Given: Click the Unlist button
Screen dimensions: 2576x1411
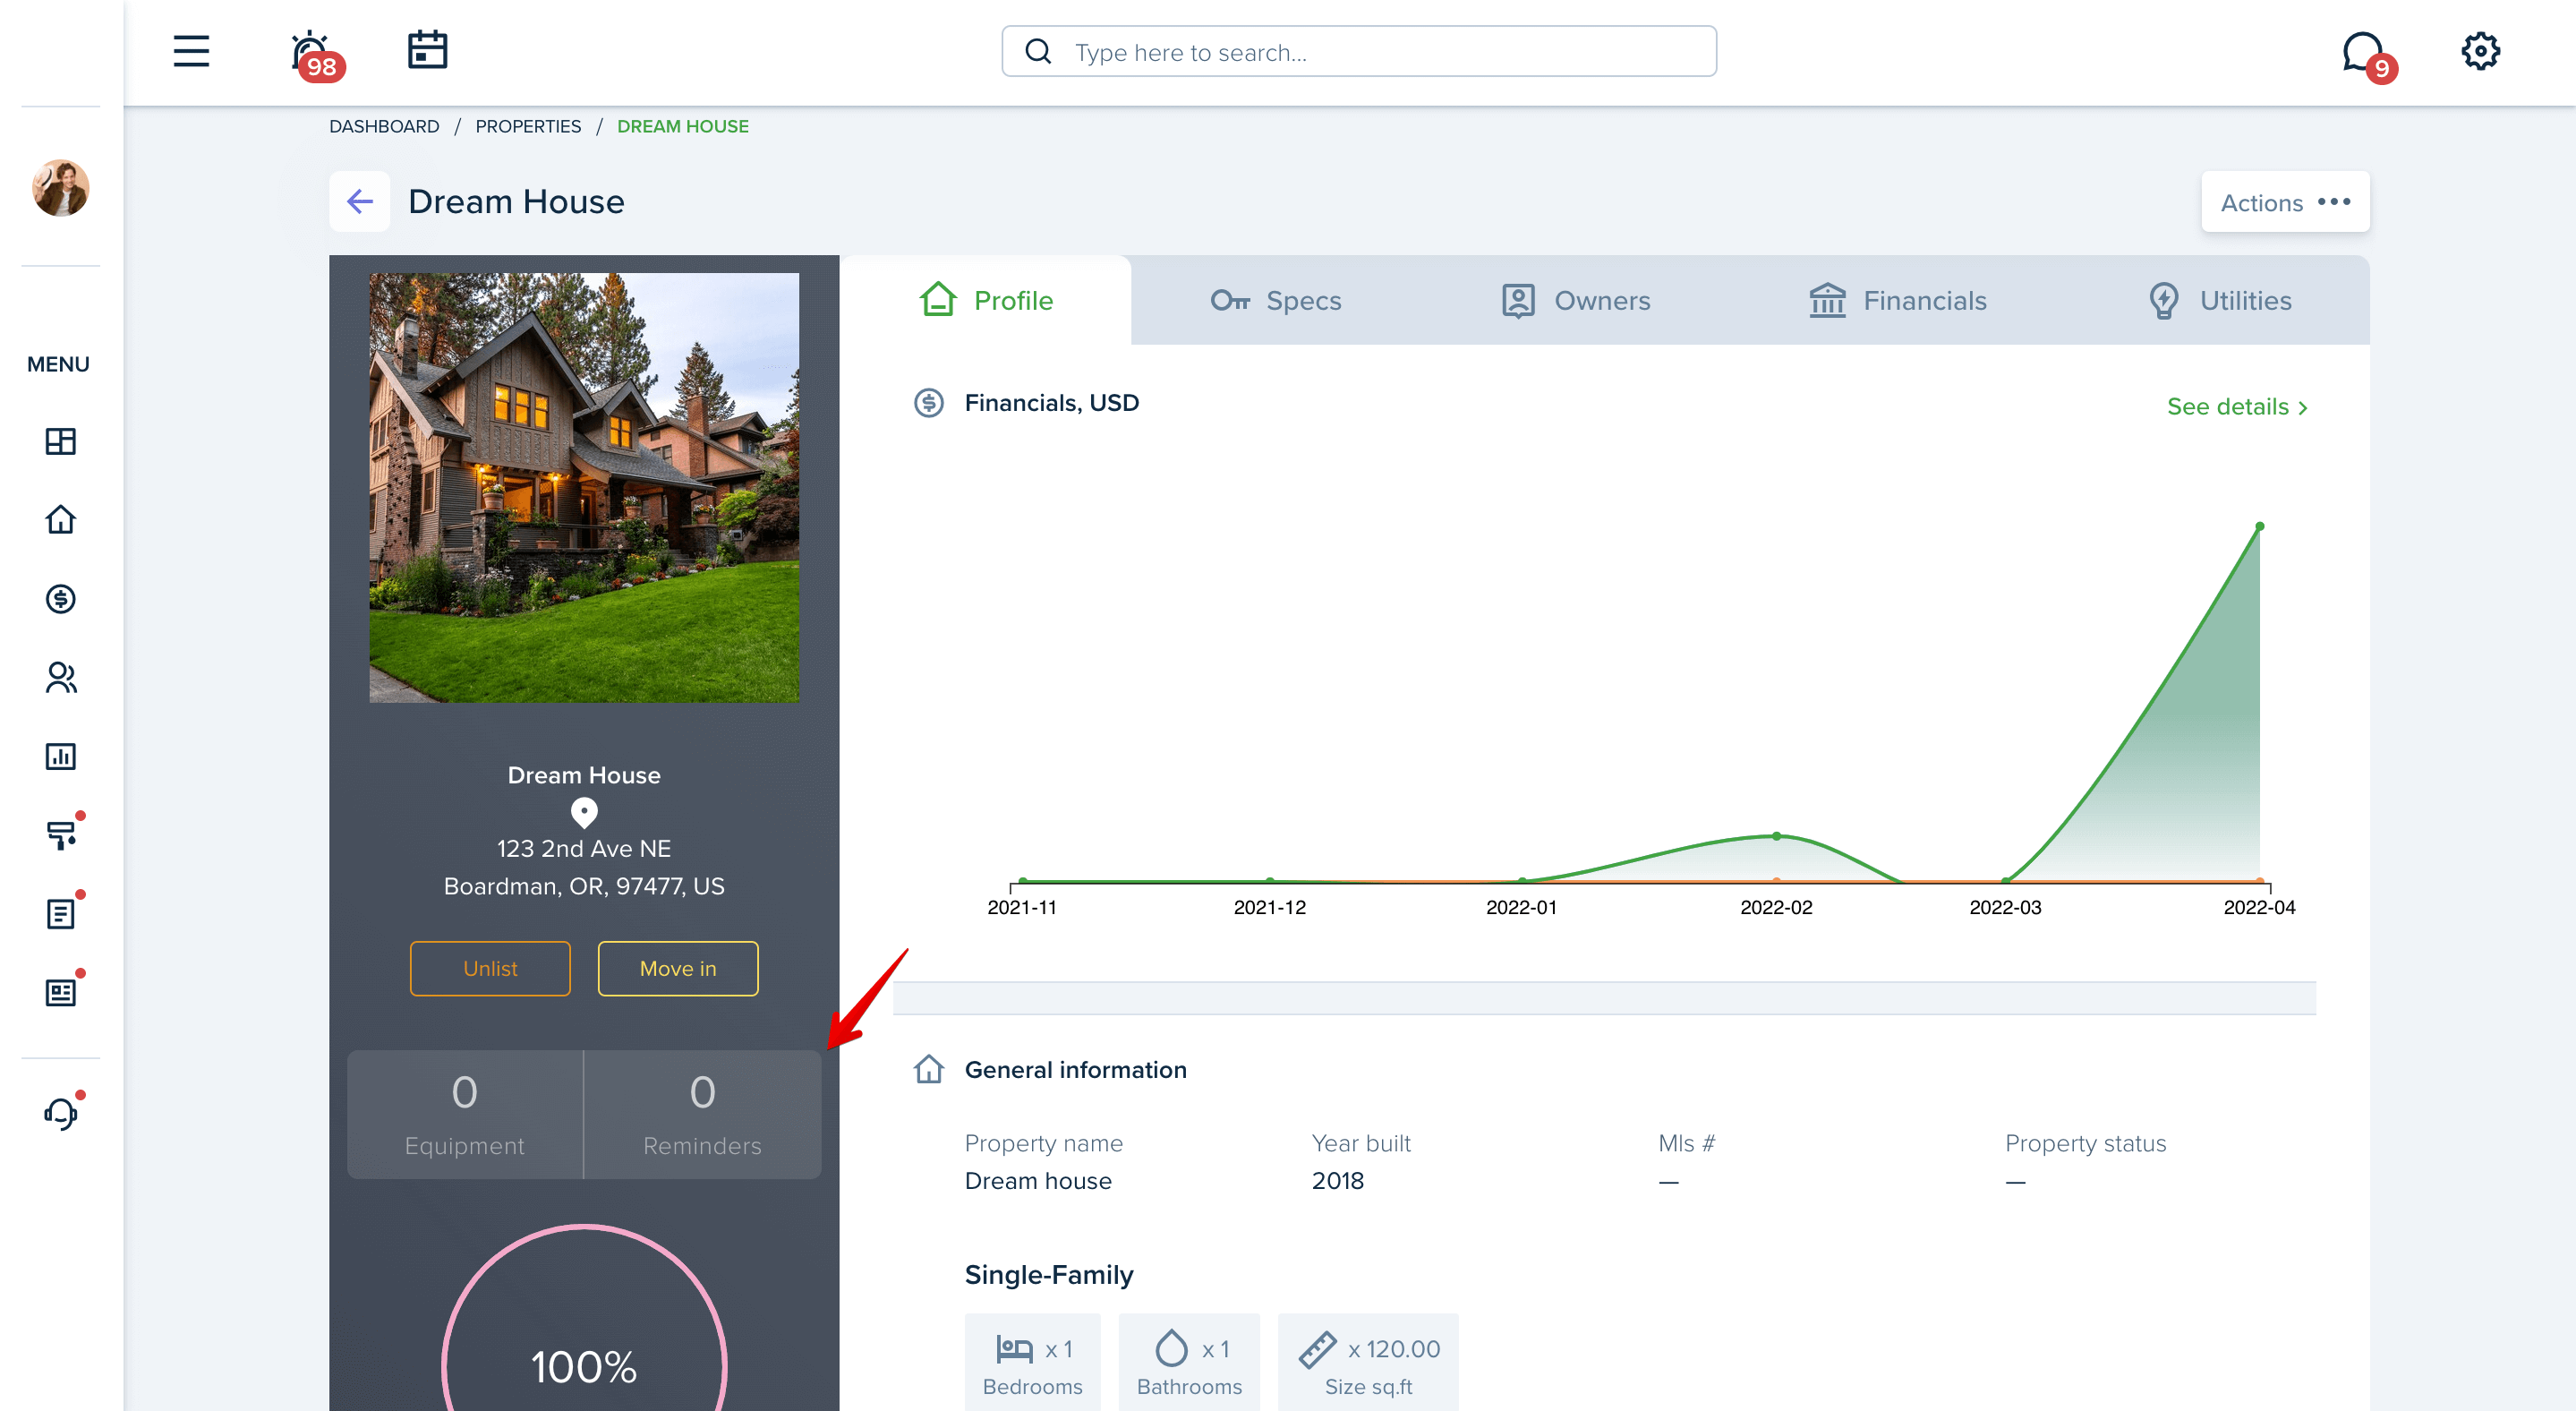Looking at the screenshot, I should (490, 969).
